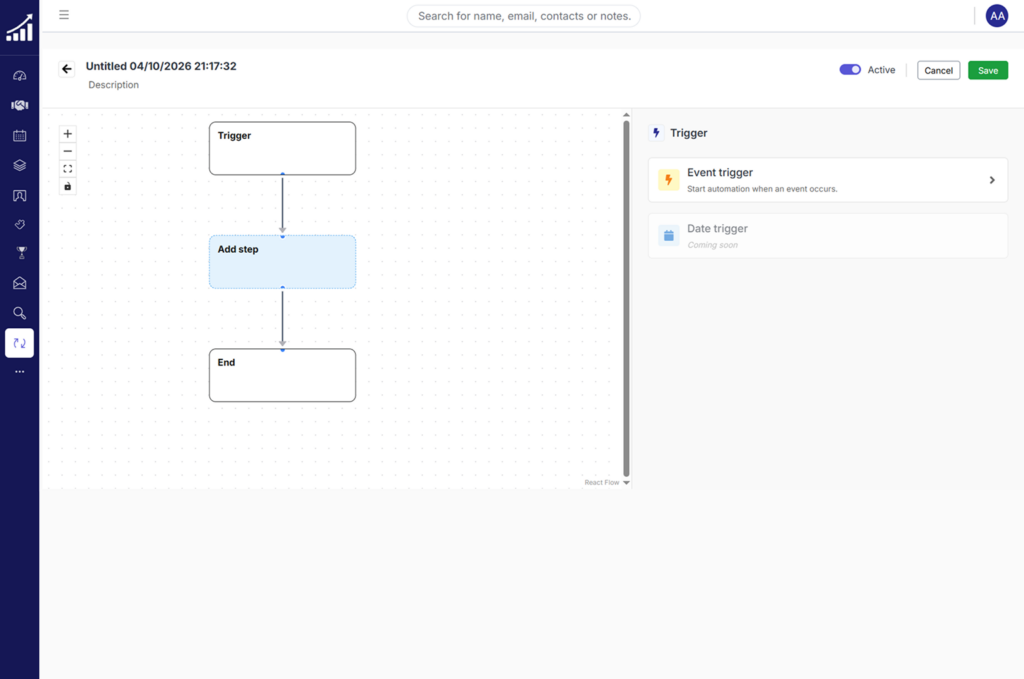Select the Trigger node in the flow
Viewport: 1024px width, 679px height.
point(282,148)
